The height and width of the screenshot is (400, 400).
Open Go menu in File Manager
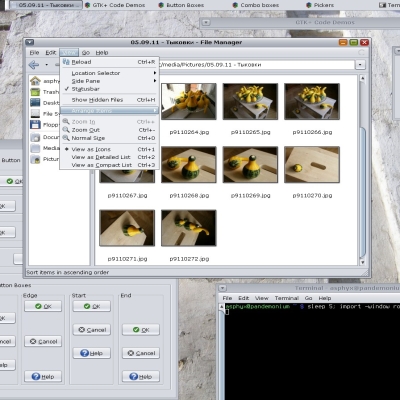[86, 53]
